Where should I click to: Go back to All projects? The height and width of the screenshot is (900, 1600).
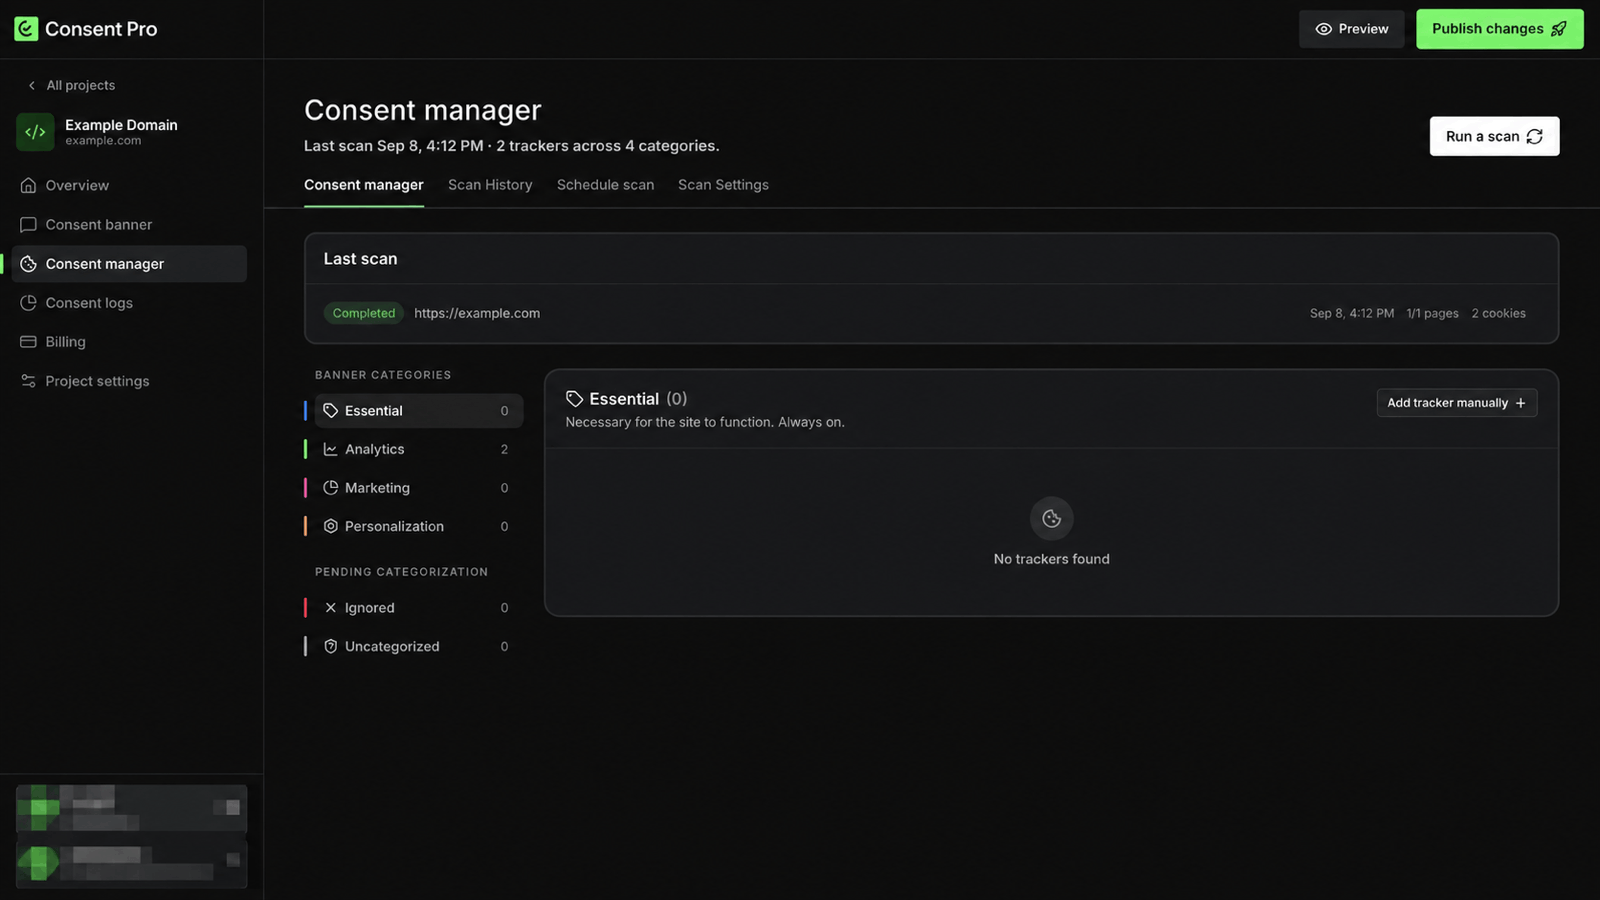coord(71,86)
